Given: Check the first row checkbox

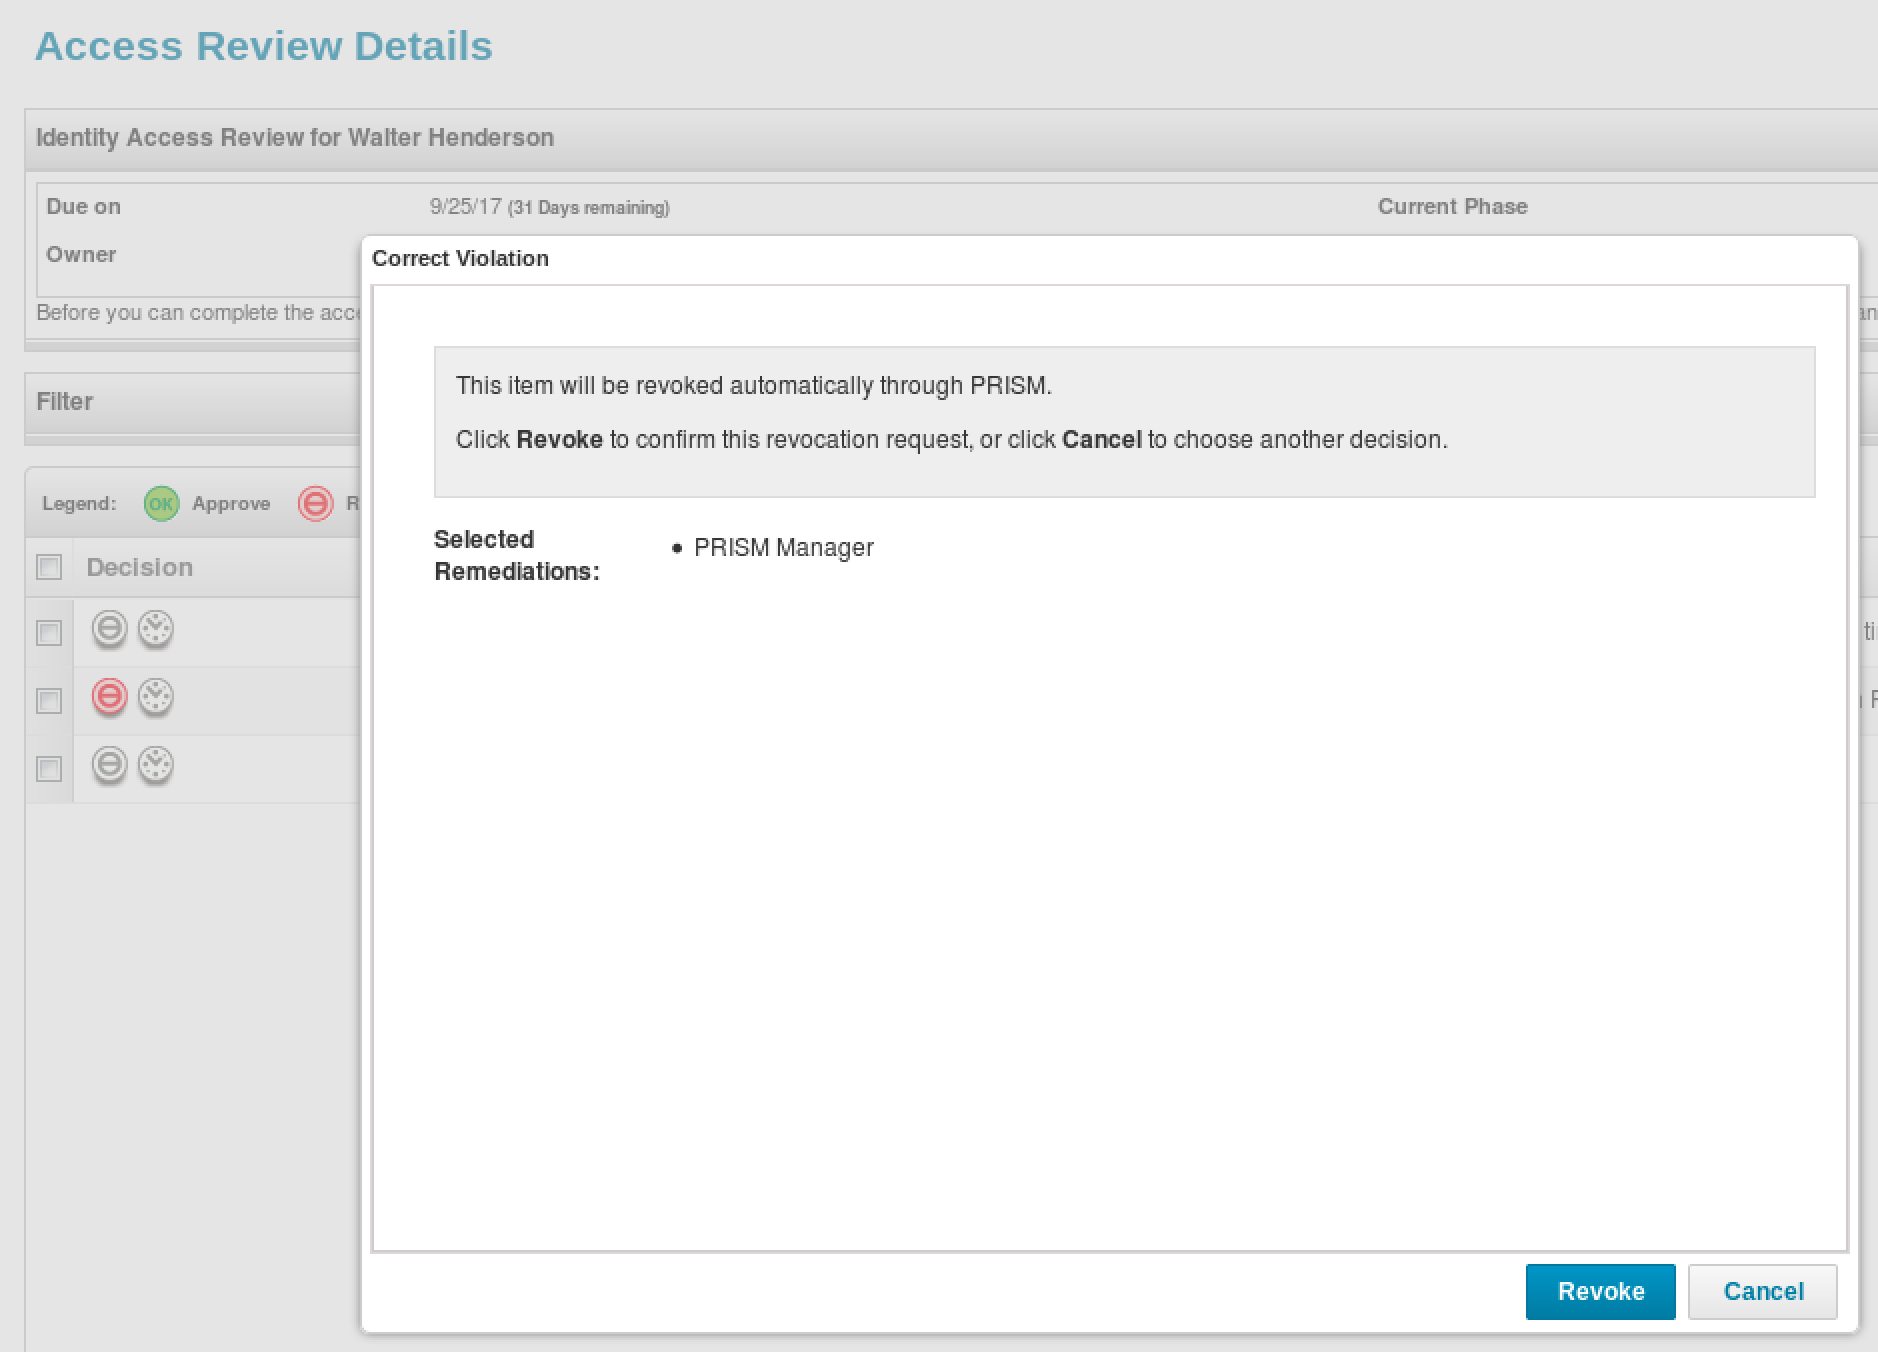Looking at the screenshot, I should point(49,633).
